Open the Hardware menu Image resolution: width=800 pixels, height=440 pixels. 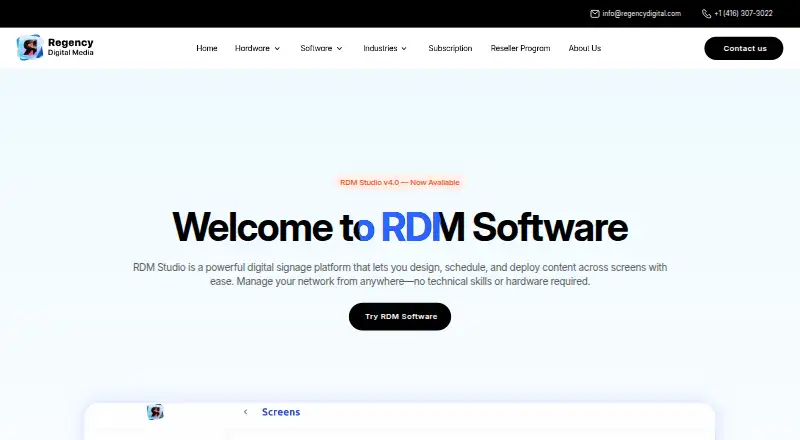[x=252, y=48]
